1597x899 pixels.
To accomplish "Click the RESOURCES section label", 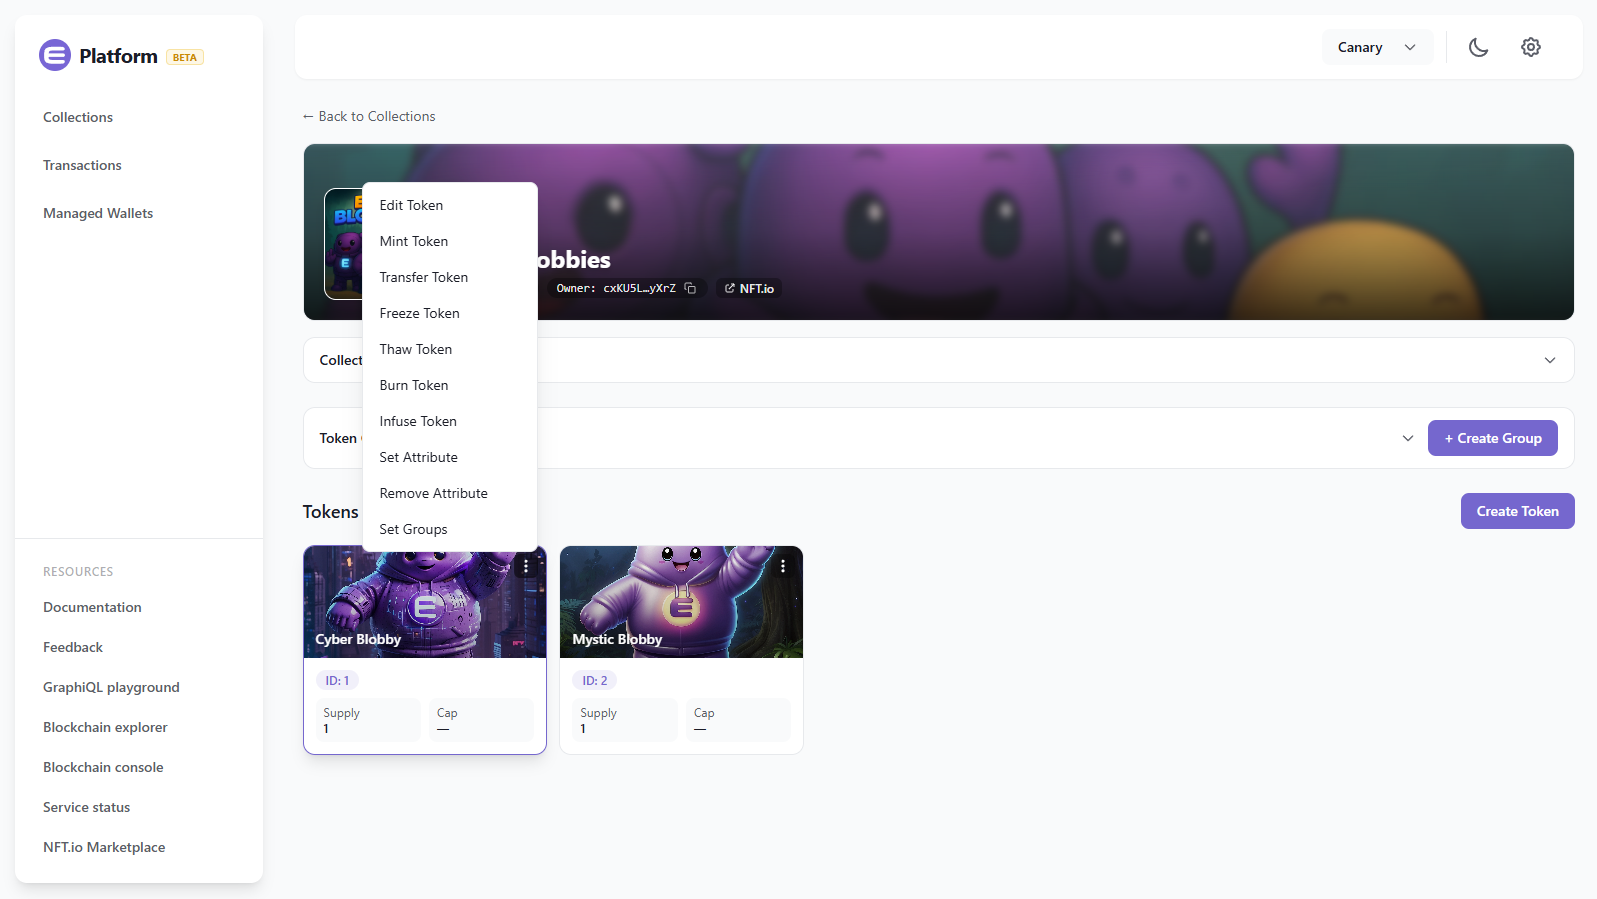I will pos(78,572).
